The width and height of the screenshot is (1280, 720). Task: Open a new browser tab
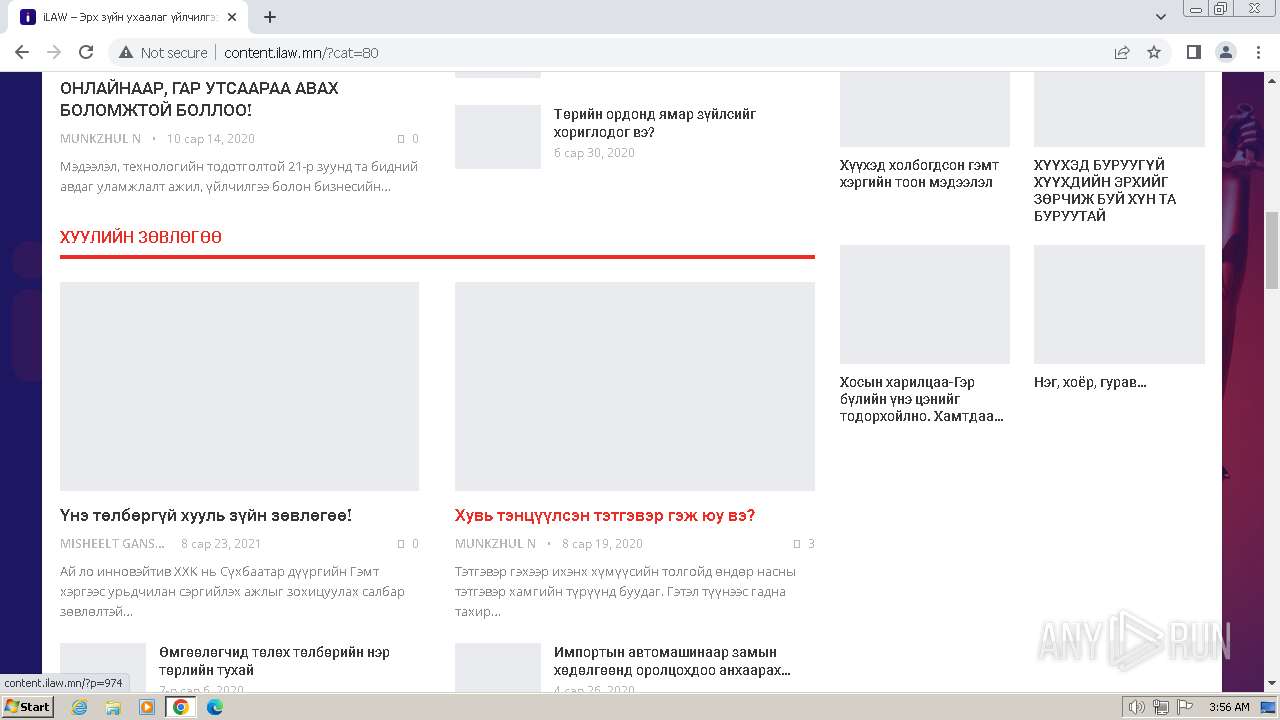(x=270, y=17)
